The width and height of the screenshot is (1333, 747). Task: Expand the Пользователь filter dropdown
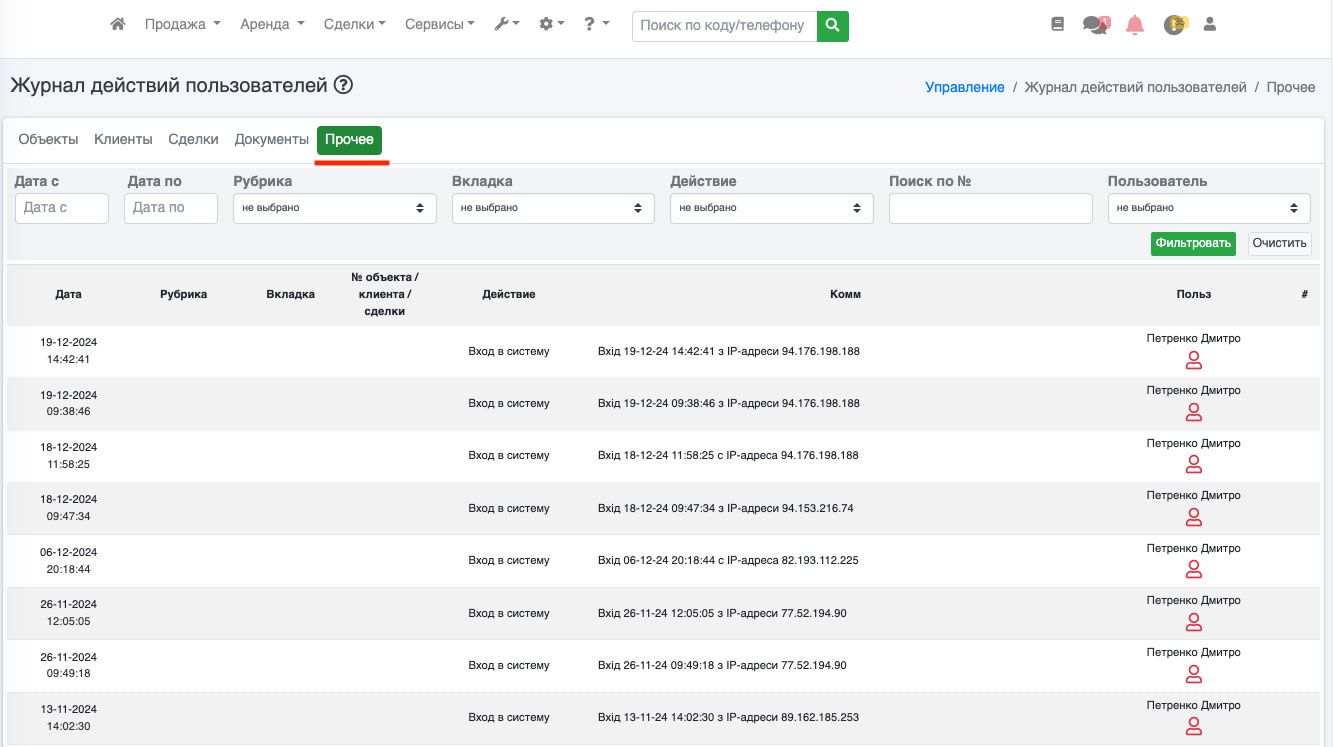click(1208, 208)
